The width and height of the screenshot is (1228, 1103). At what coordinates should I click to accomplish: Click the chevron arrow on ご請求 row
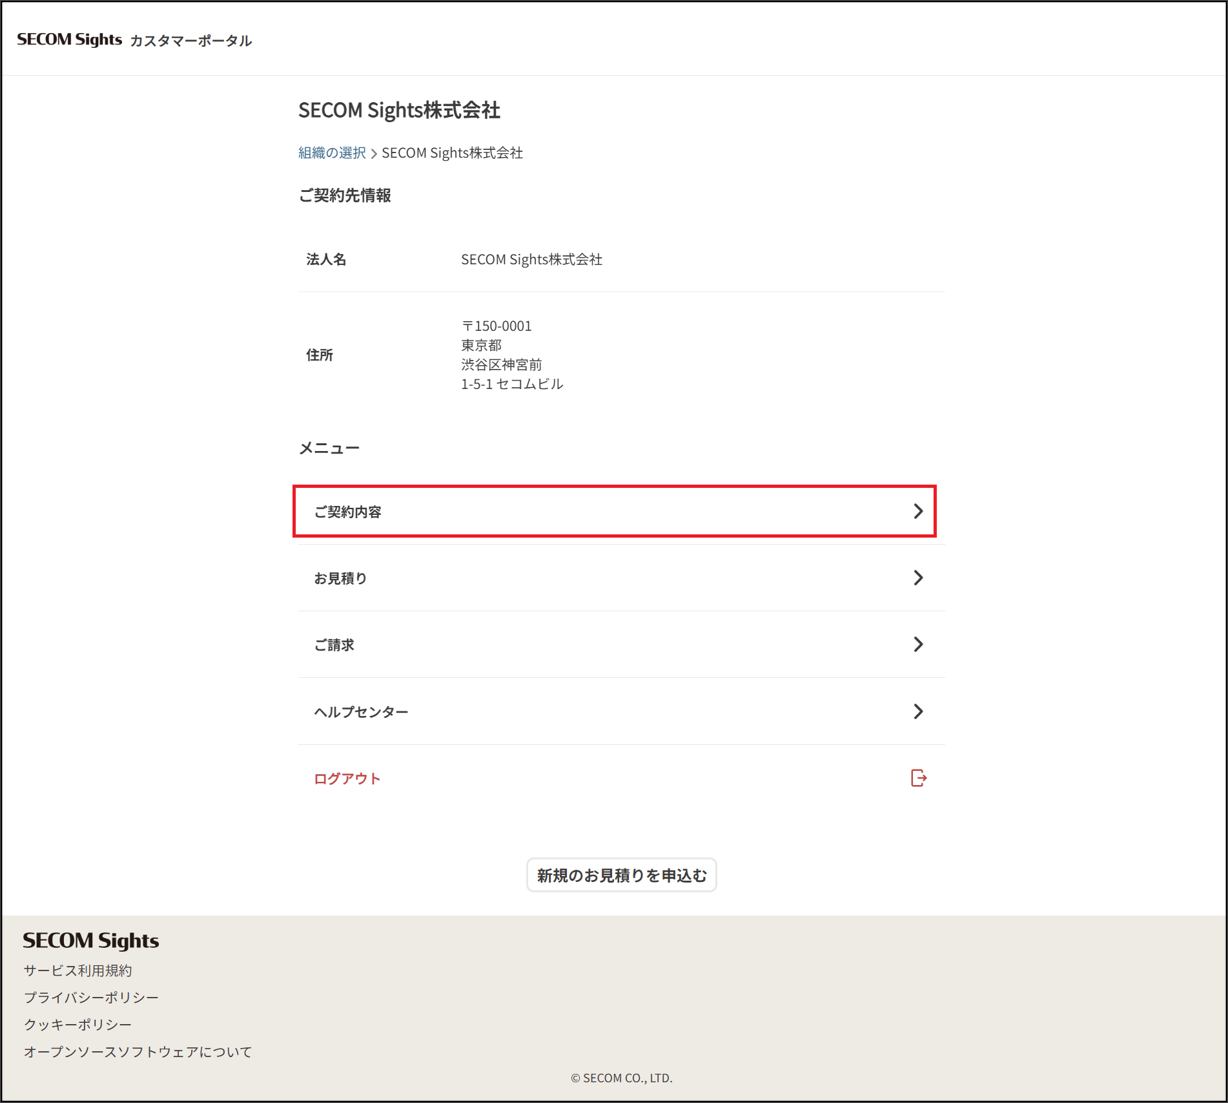918,645
